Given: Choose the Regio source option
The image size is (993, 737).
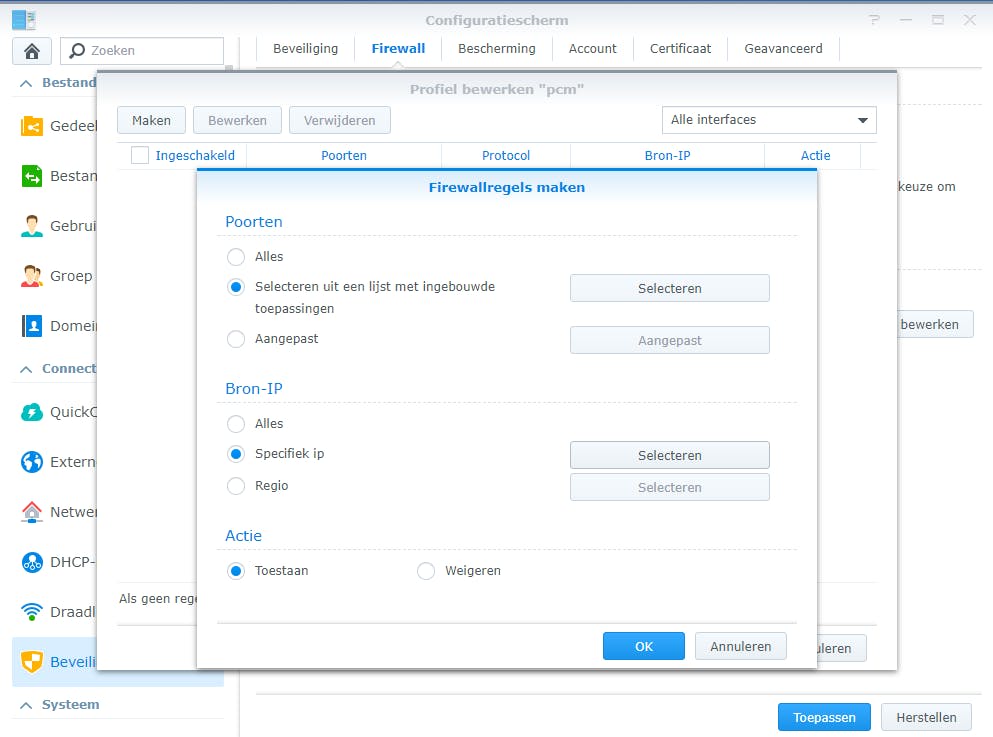Looking at the screenshot, I should (x=236, y=486).
